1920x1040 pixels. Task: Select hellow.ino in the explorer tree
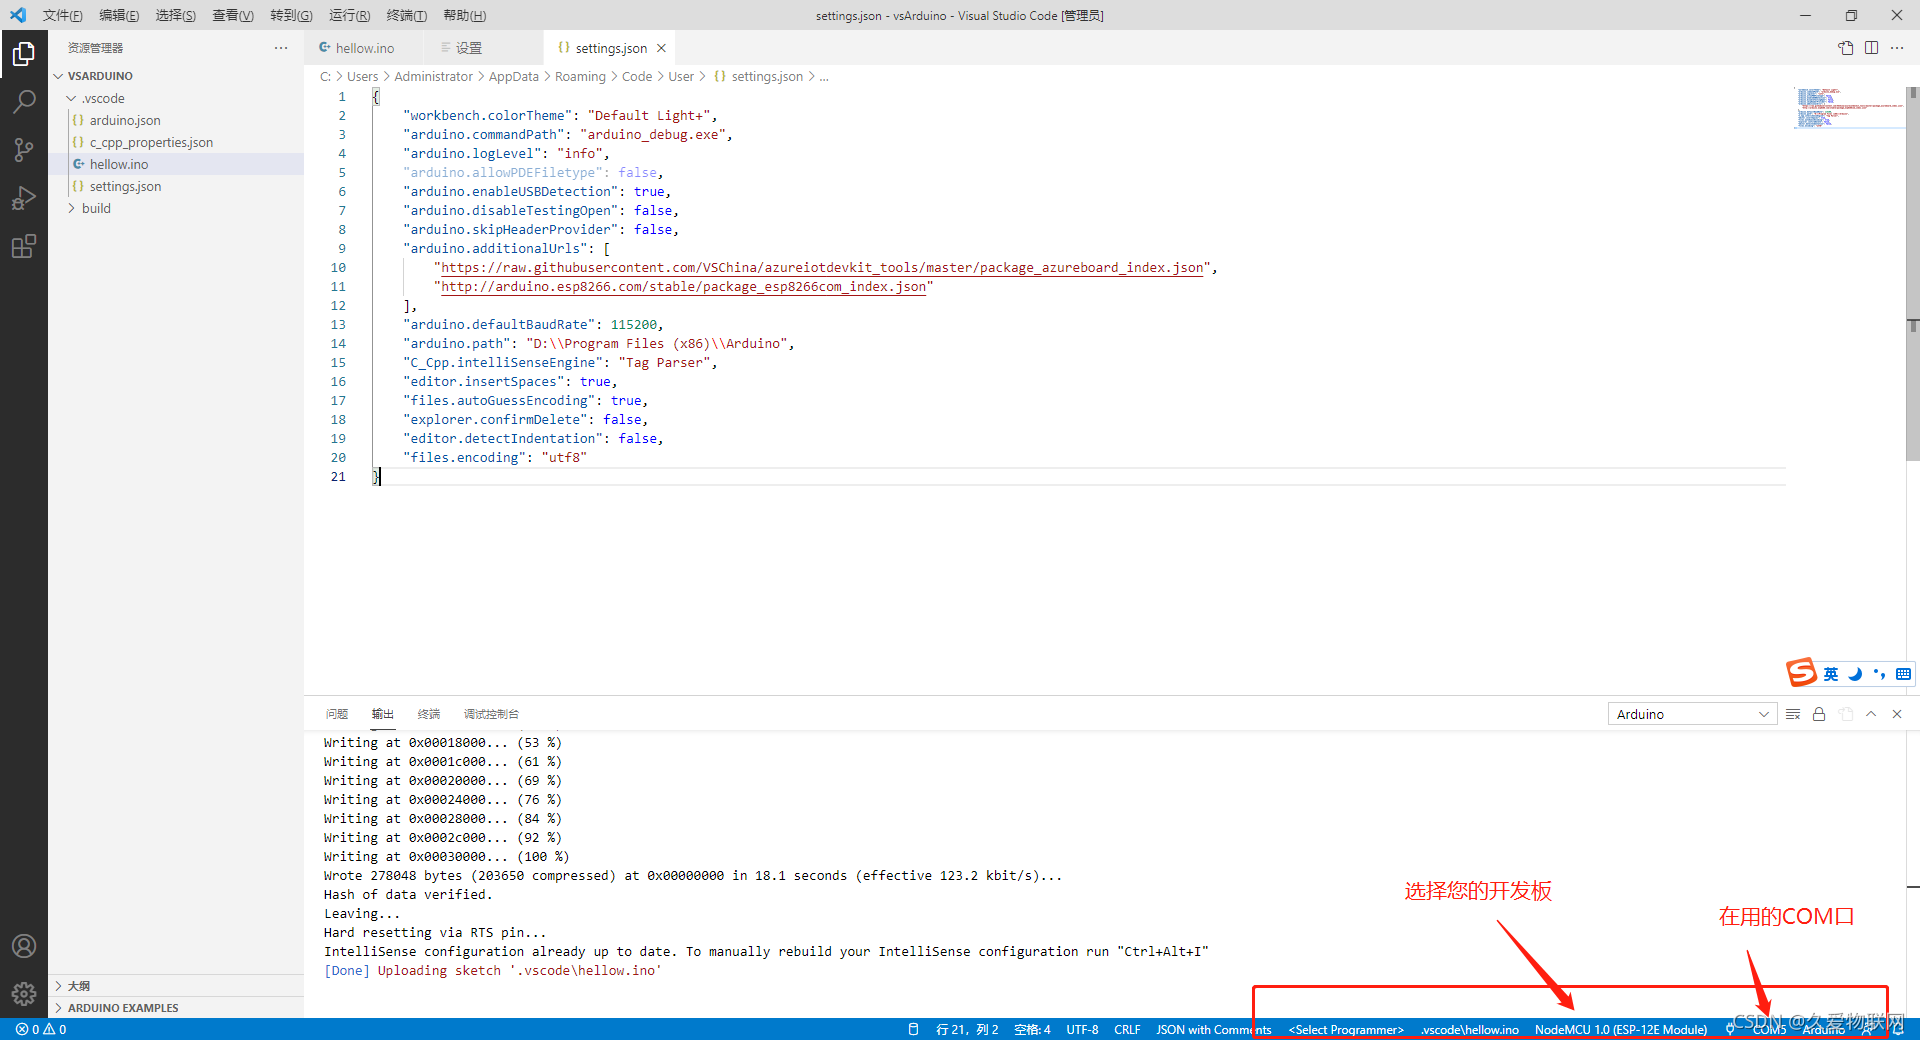(176, 164)
